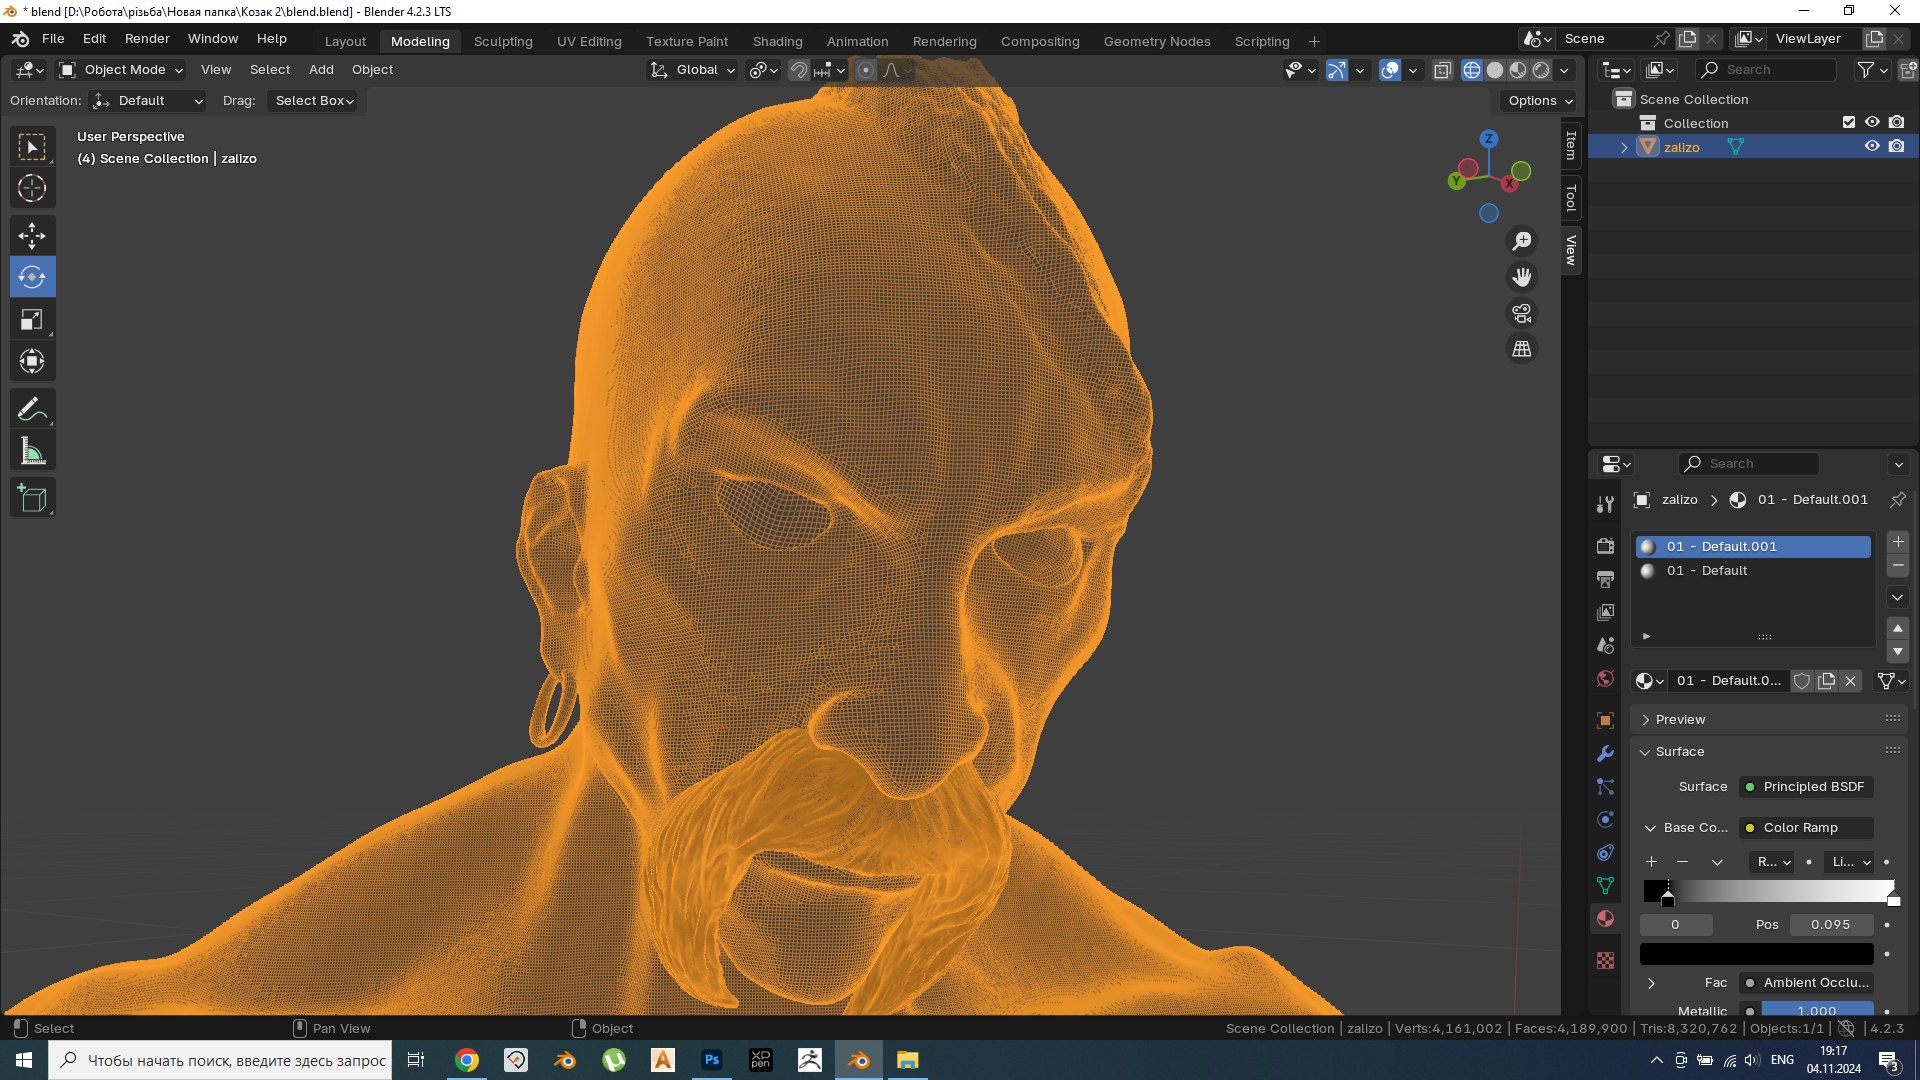Open the Render menu

[147, 38]
